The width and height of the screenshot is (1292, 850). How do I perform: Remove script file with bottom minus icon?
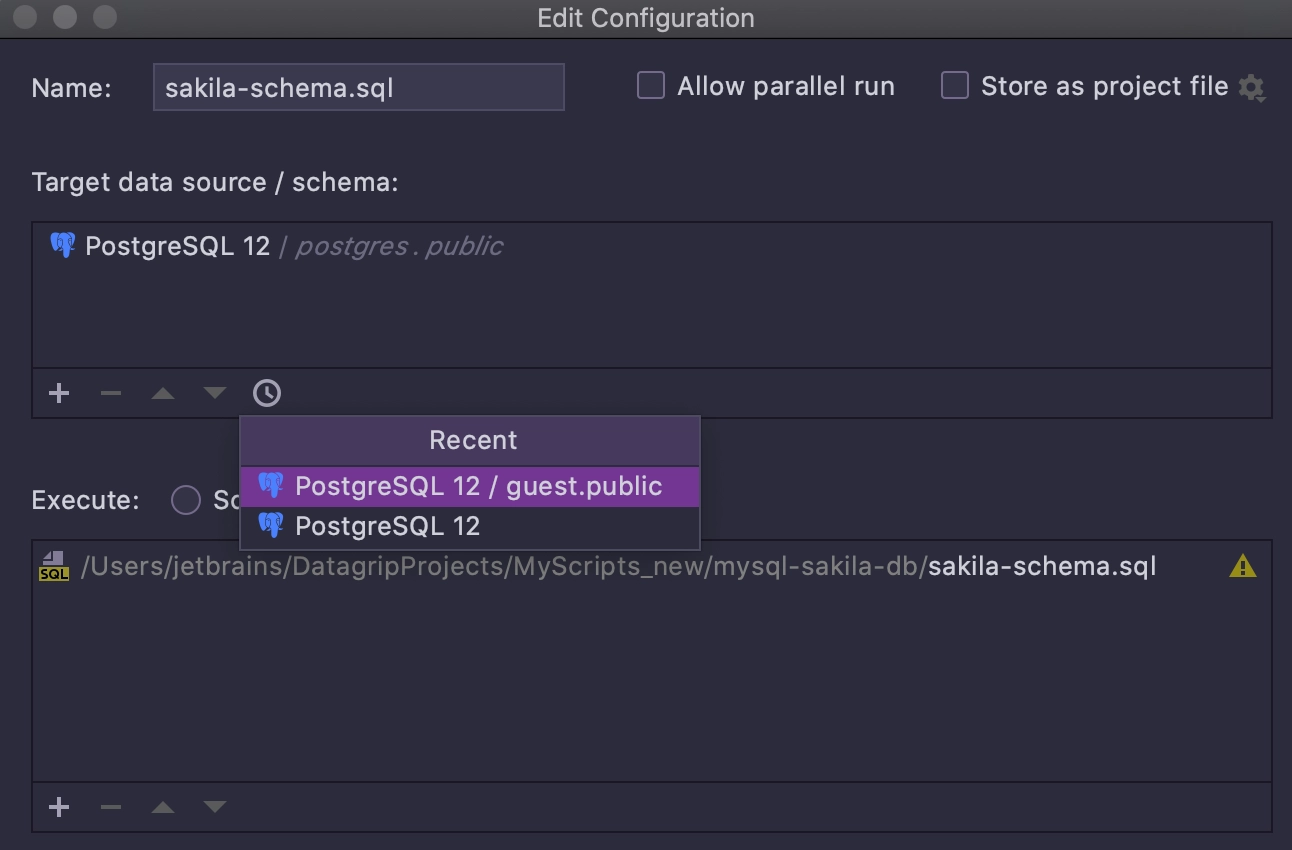tap(111, 807)
